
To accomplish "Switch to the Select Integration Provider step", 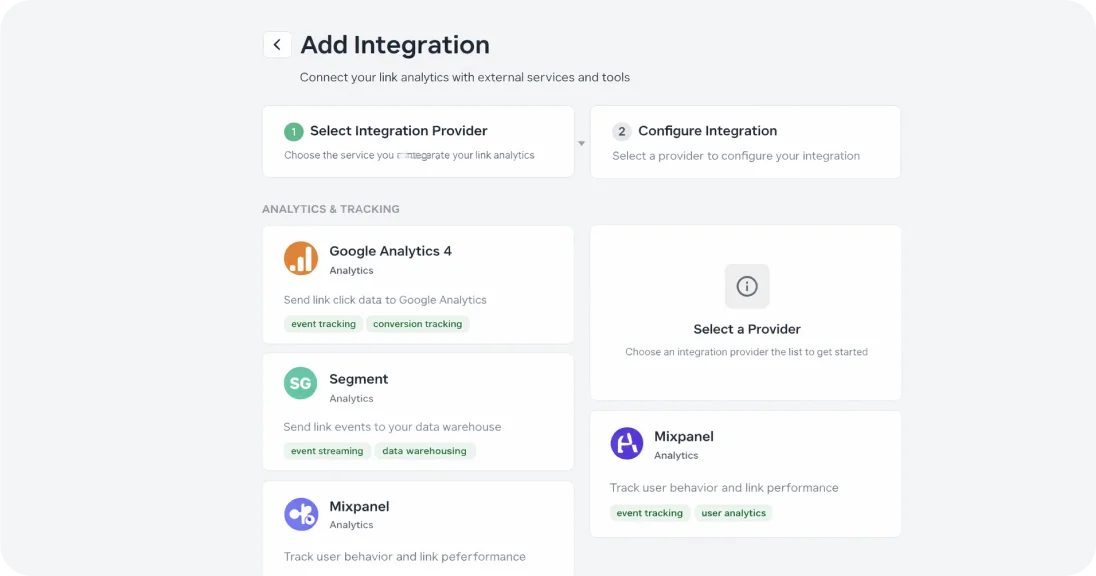I will coord(418,141).
